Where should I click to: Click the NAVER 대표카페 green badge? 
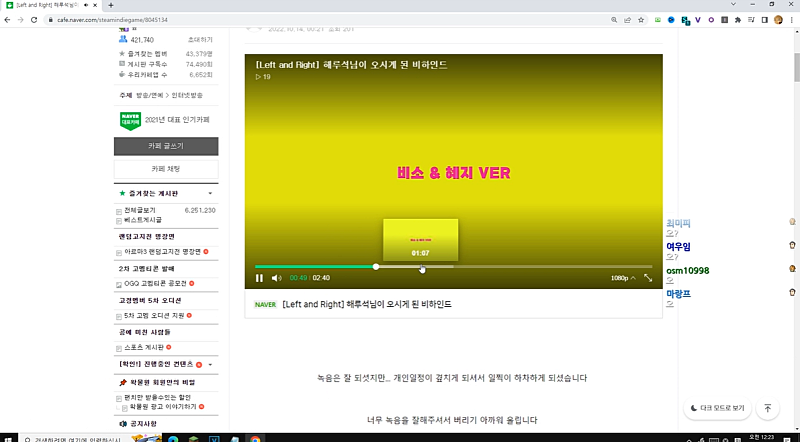[130, 121]
